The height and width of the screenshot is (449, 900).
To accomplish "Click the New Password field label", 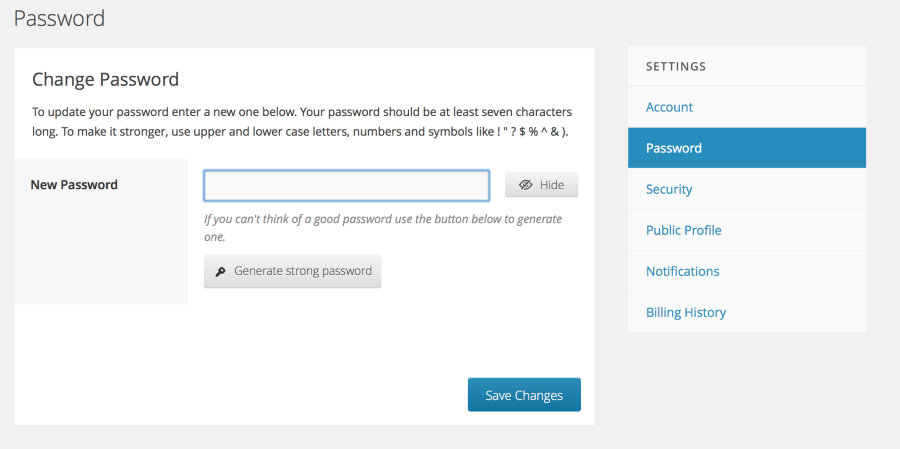I will tap(74, 185).
